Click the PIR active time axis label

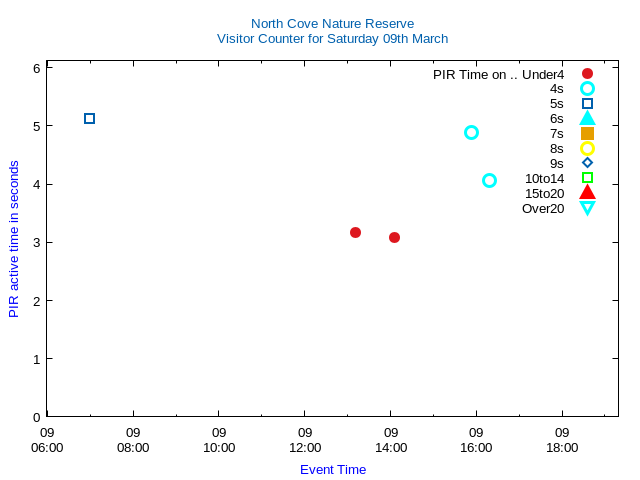coord(14,239)
